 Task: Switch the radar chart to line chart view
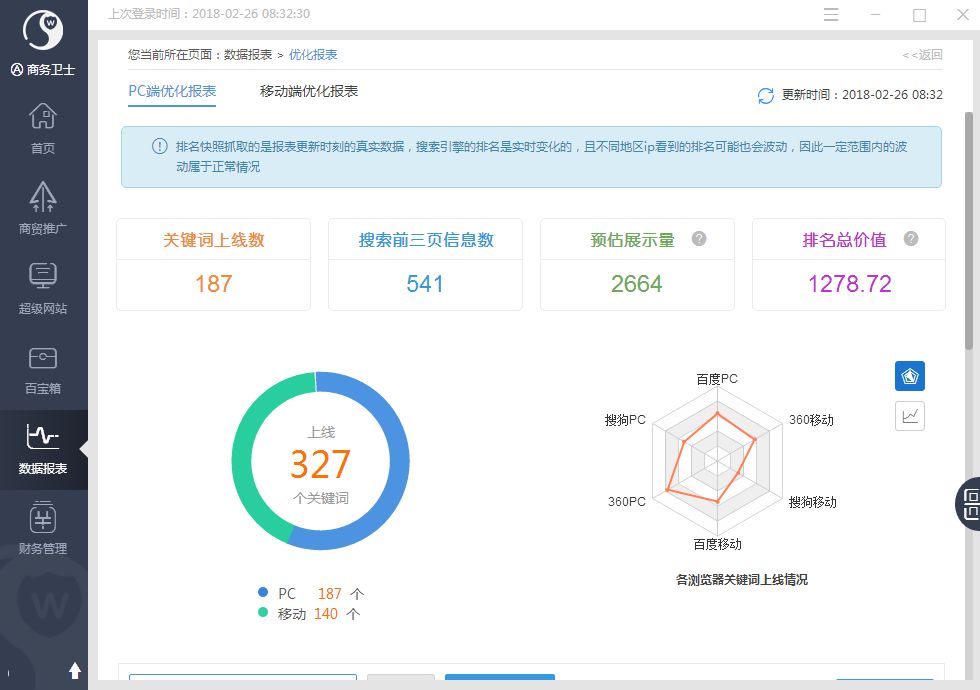910,415
